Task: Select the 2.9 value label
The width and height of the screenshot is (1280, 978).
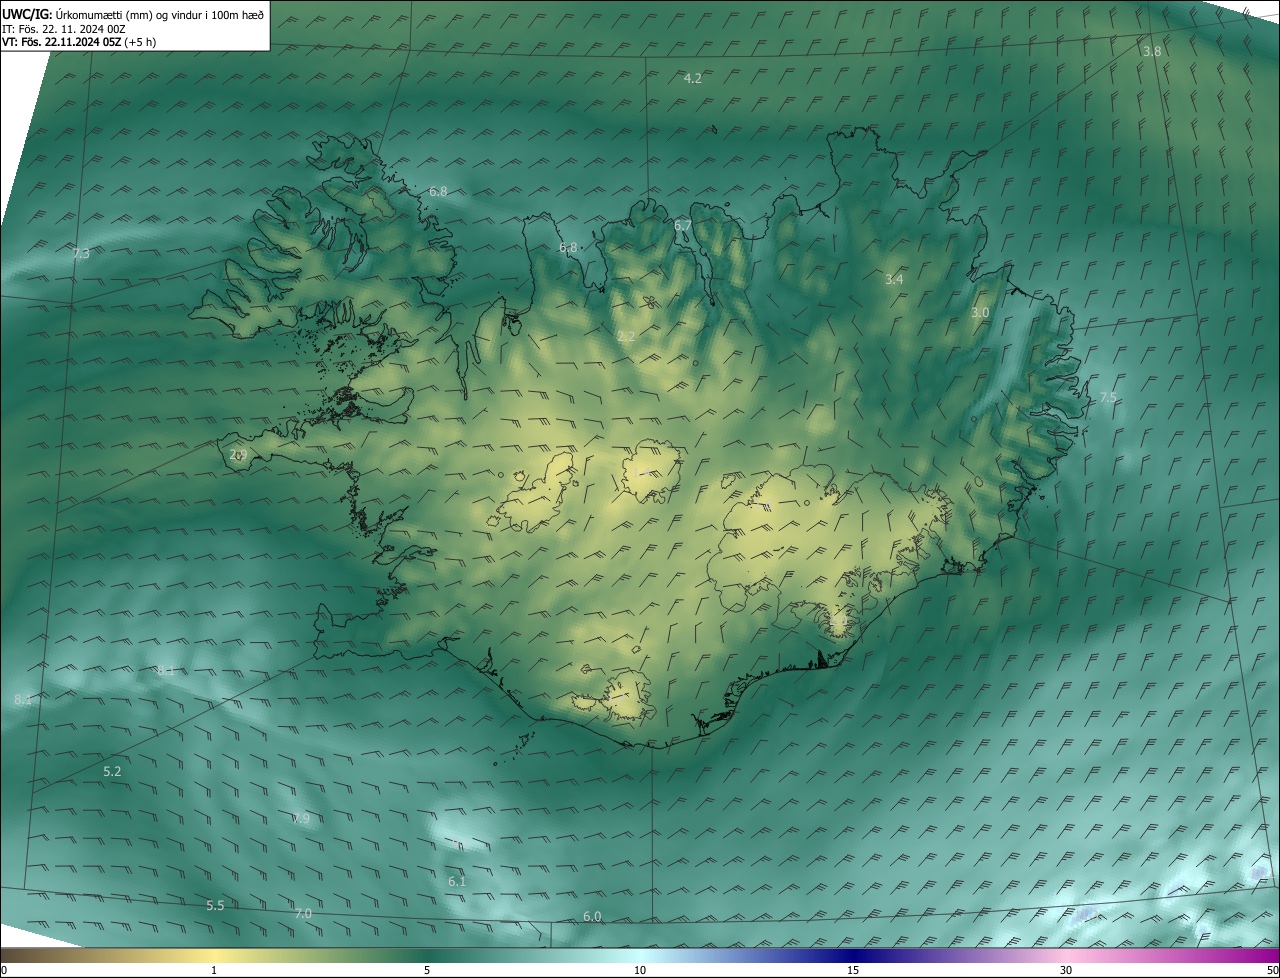Action: click(238, 455)
